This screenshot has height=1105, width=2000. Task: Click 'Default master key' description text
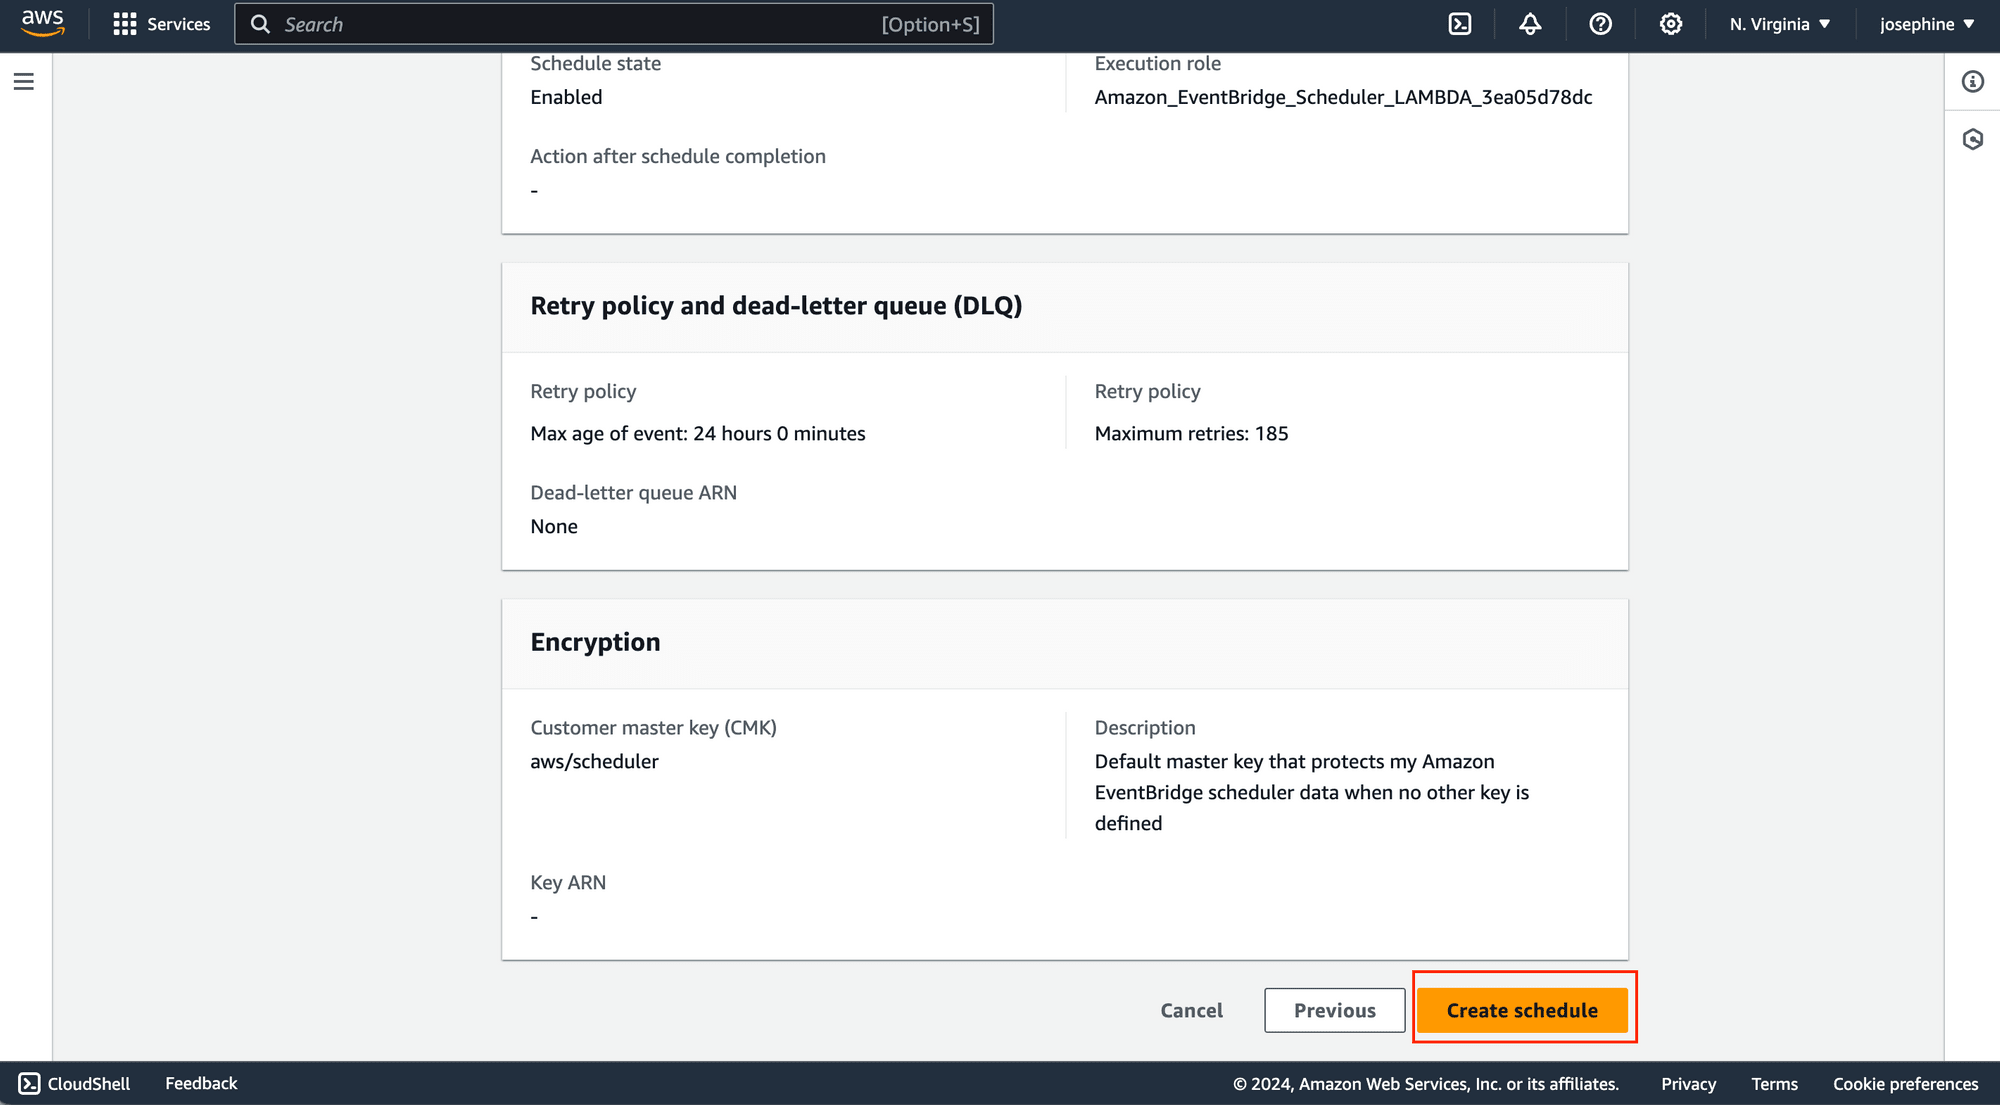click(1311, 792)
